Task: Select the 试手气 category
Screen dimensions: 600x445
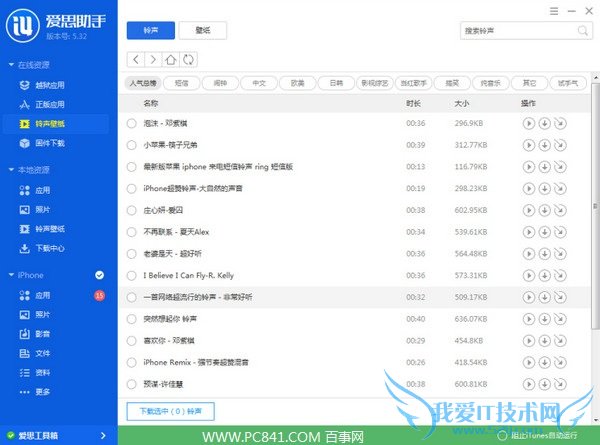Action: click(x=568, y=83)
